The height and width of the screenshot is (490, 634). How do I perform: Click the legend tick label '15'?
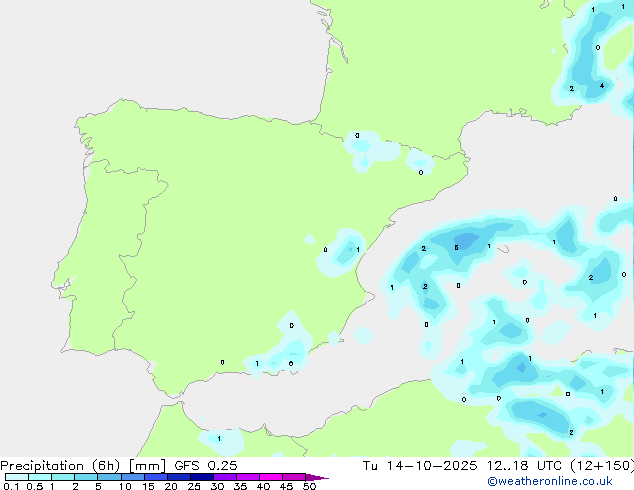tap(148, 486)
